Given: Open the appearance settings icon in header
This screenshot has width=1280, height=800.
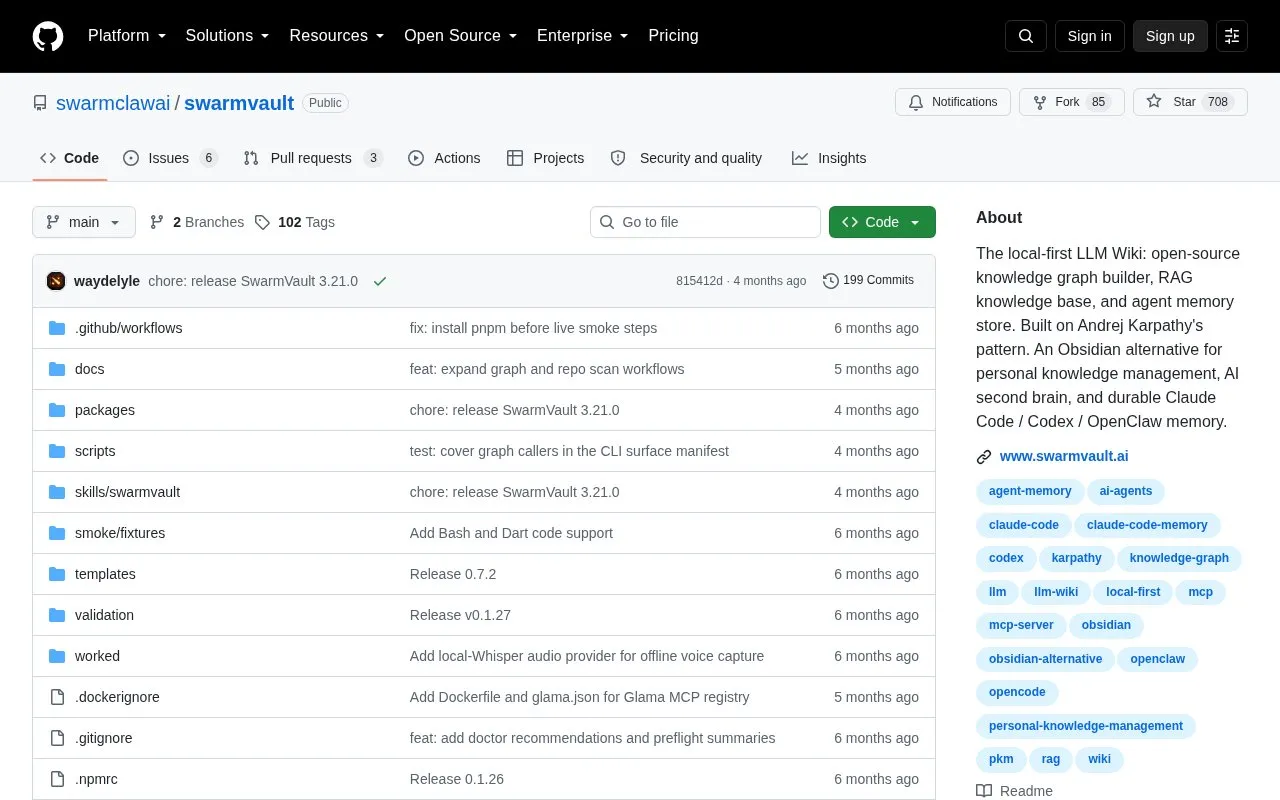Looking at the screenshot, I should 1232,36.
